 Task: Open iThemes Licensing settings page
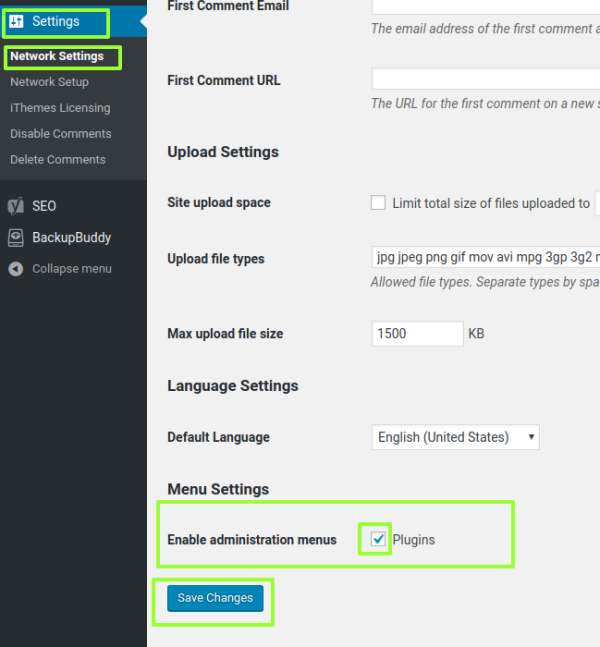(60, 108)
